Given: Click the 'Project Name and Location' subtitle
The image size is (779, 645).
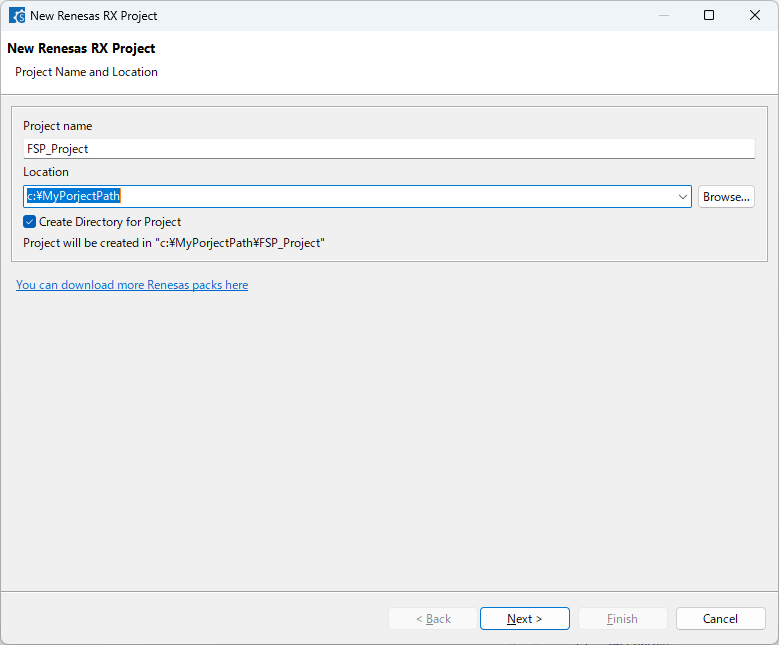Looking at the screenshot, I should 86,72.
